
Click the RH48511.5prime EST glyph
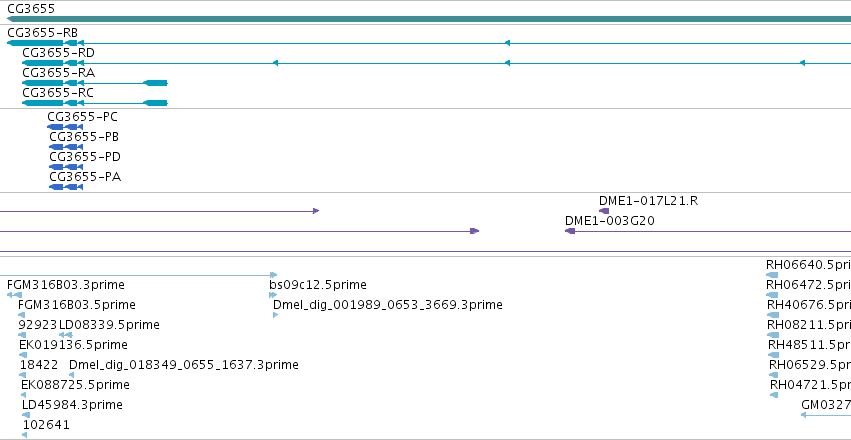coord(773,355)
